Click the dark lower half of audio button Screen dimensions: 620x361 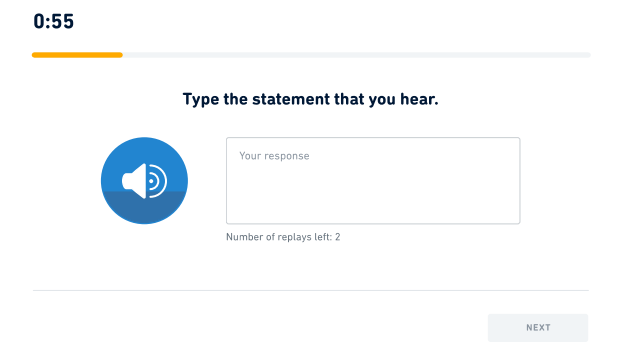click(144, 208)
